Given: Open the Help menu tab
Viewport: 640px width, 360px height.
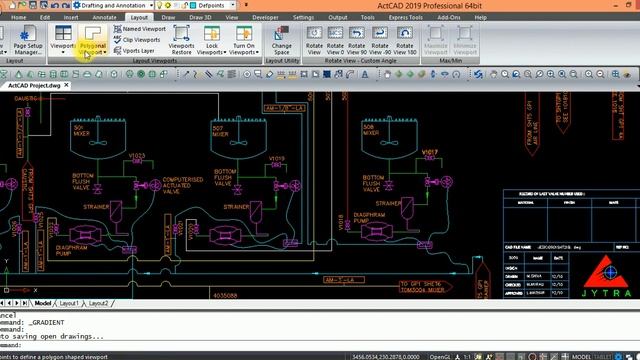Looking at the screenshot, I should pos(480,17).
